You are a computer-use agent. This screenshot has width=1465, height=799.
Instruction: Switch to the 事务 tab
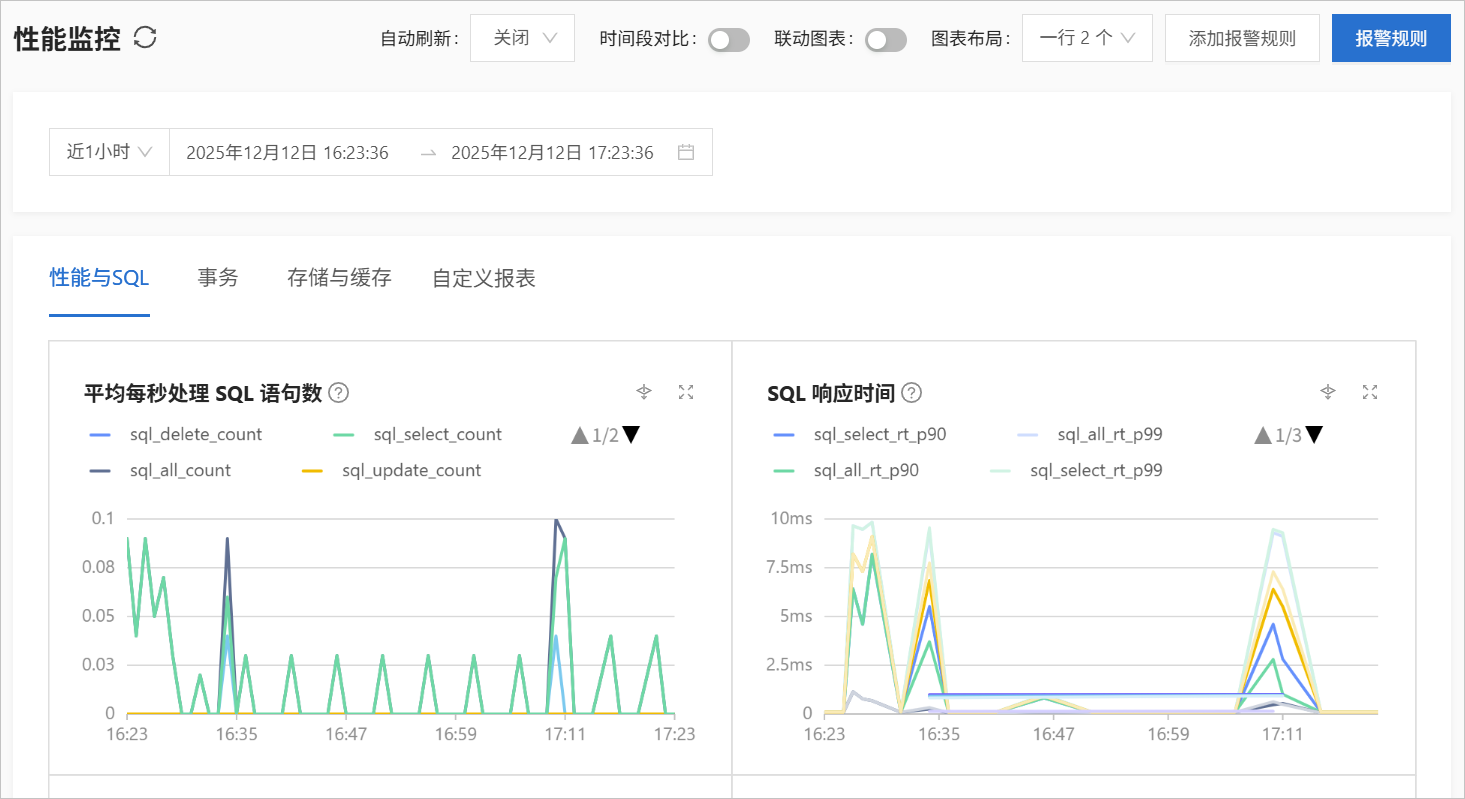click(218, 278)
